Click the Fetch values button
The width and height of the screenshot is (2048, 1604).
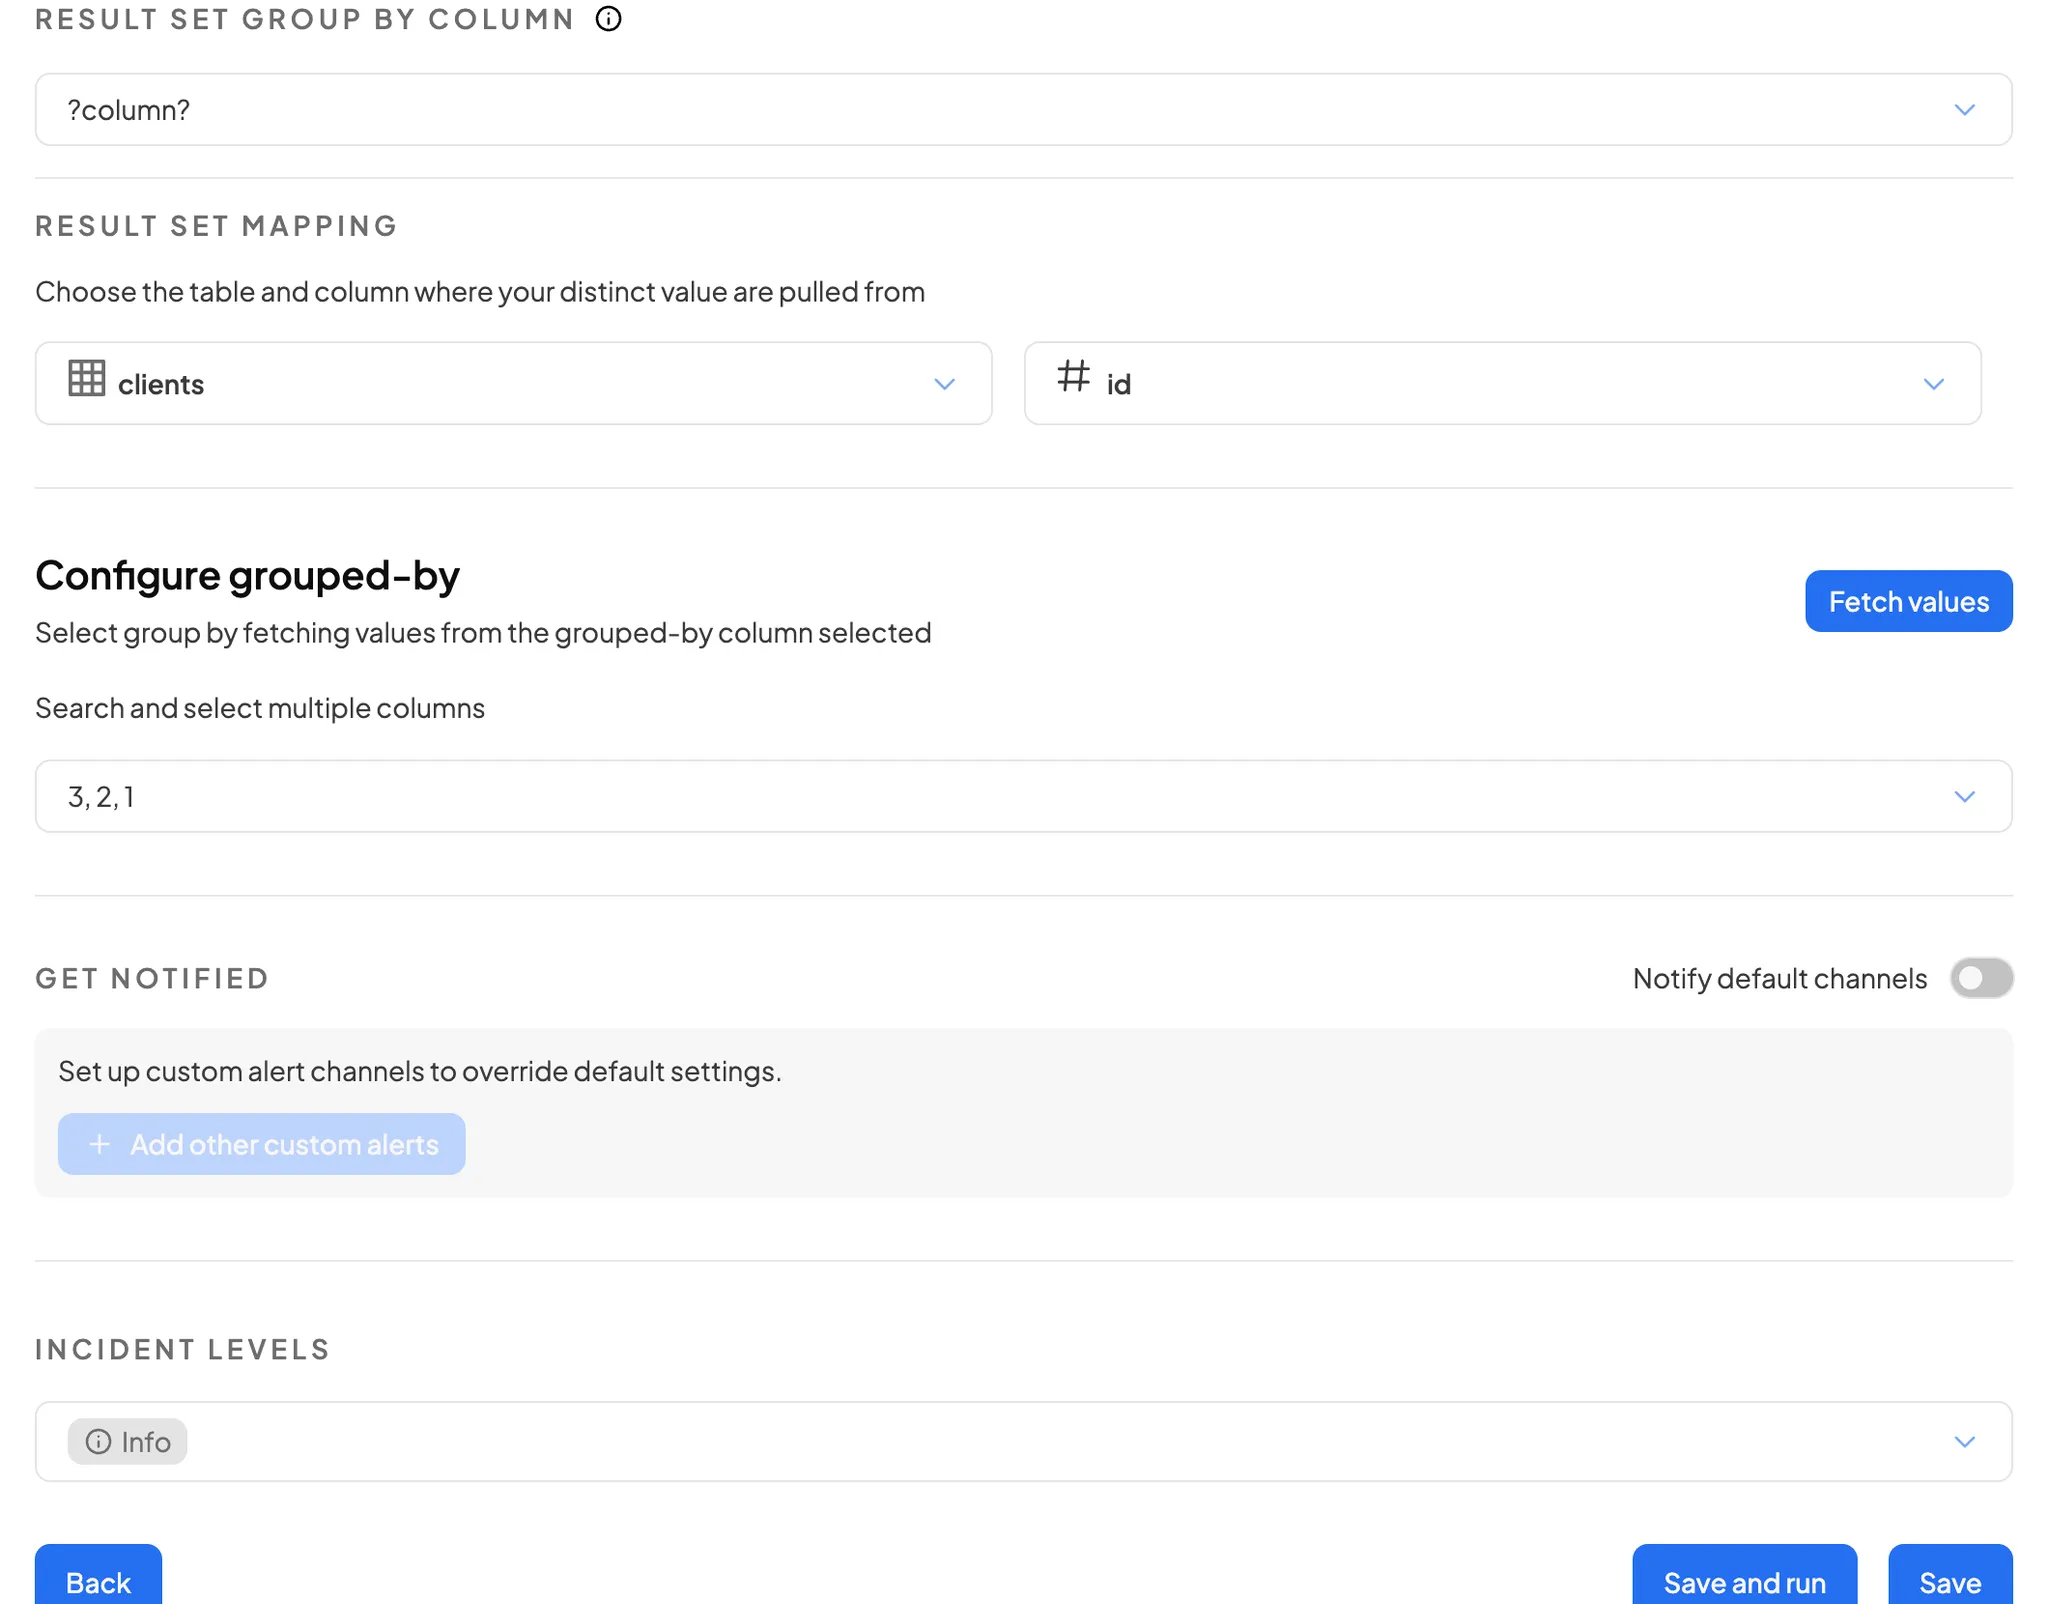(x=1908, y=601)
